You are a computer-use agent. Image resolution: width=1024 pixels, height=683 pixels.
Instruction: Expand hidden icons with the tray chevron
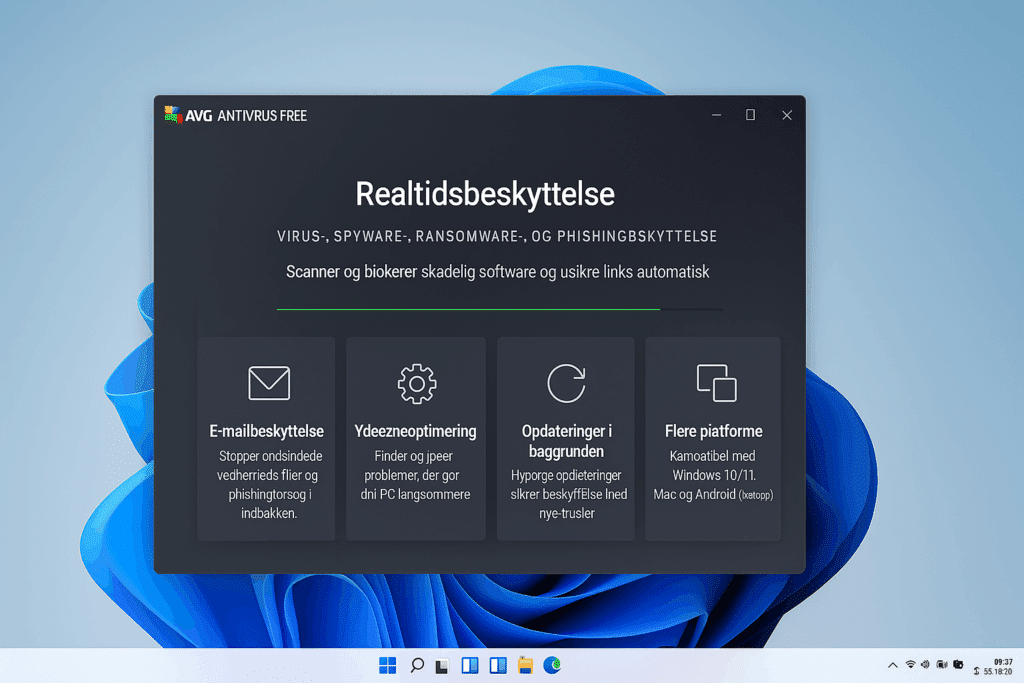click(x=893, y=664)
